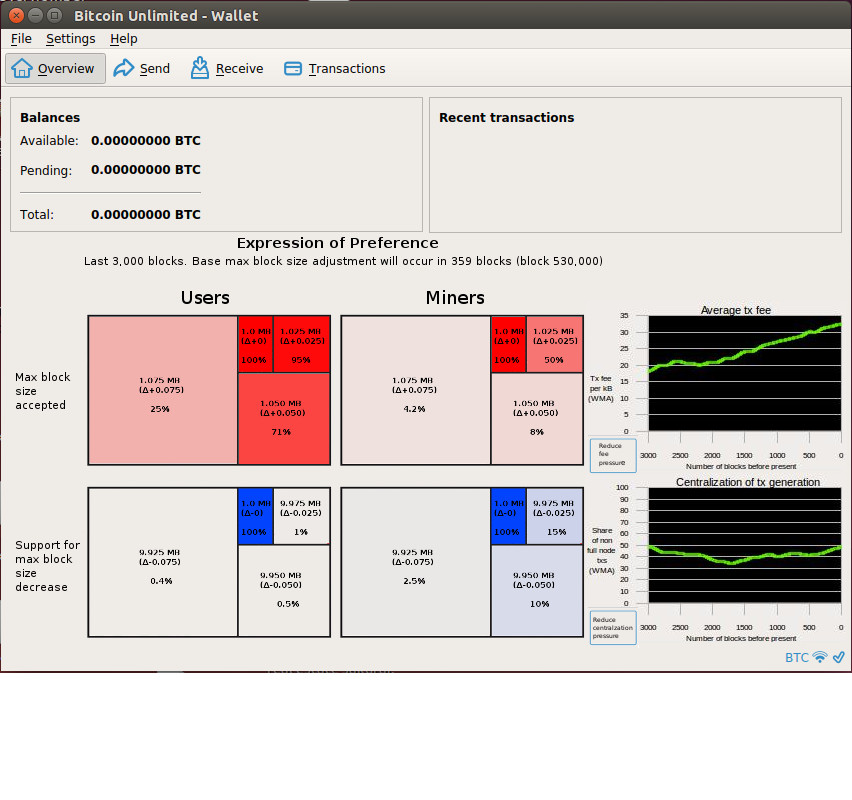Image resolution: width=852 pixels, height=800 pixels.
Task: Click the Pending balance value
Action: pos(146,170)
